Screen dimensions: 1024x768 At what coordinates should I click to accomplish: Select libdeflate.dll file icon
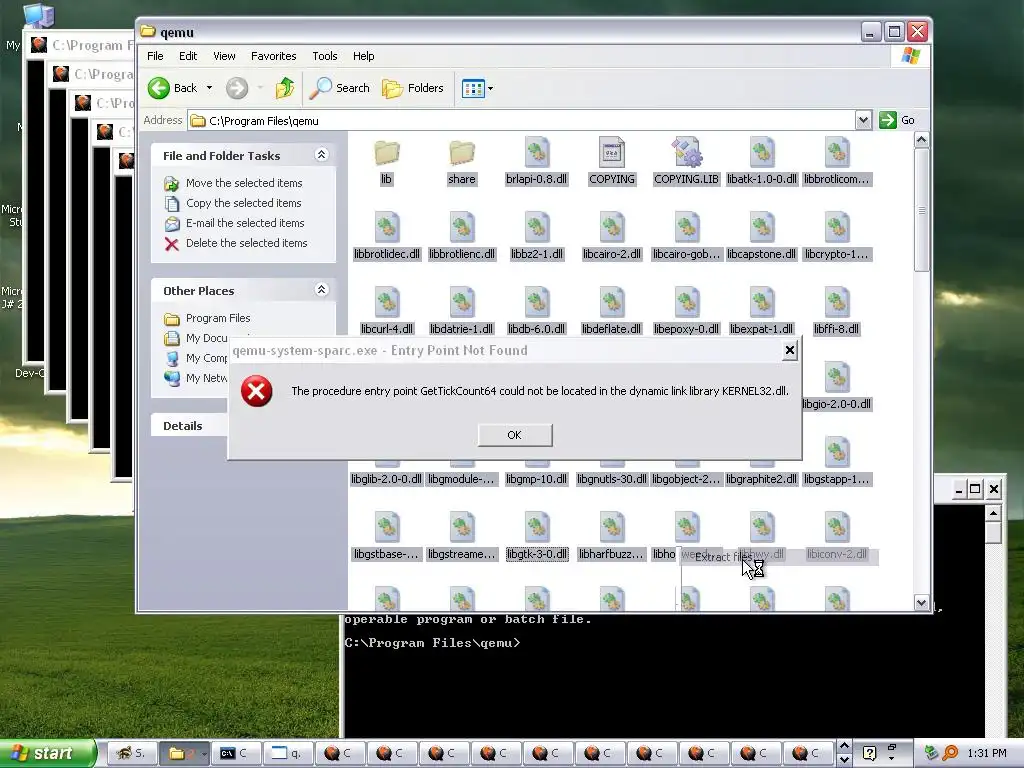(612, 303)
